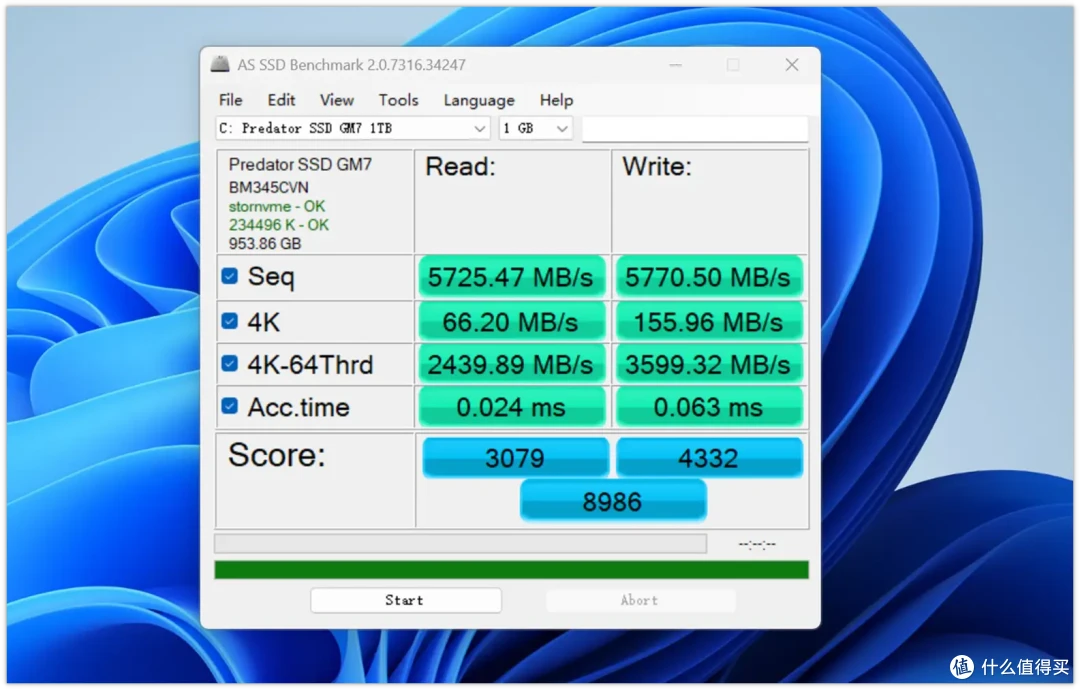This screenshot has height=690, width=1080.
Task: Click the 4K-64Thrd write result 3599.32 MB/s
Action: 709,364
